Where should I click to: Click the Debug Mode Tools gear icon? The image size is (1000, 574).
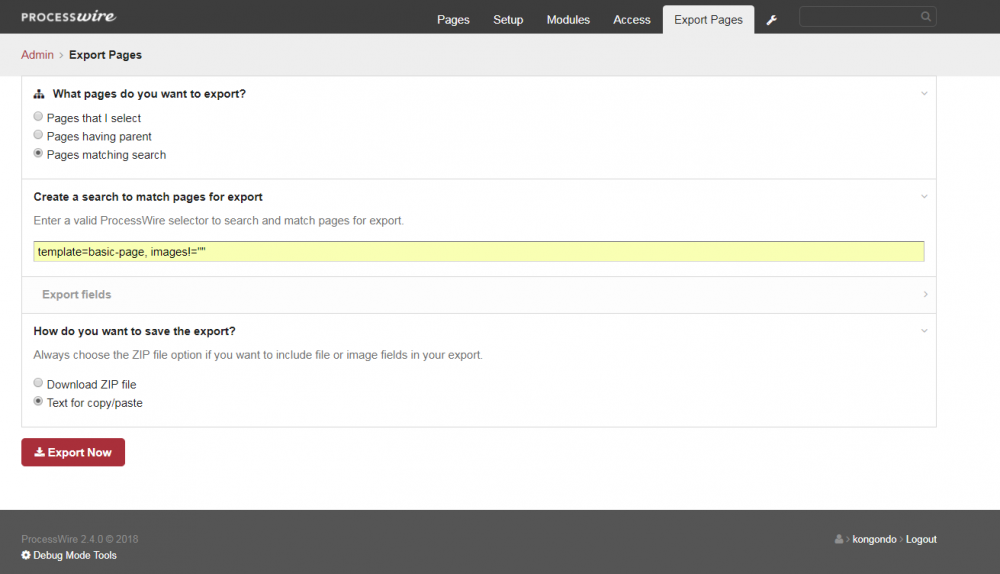coord(26,555)
